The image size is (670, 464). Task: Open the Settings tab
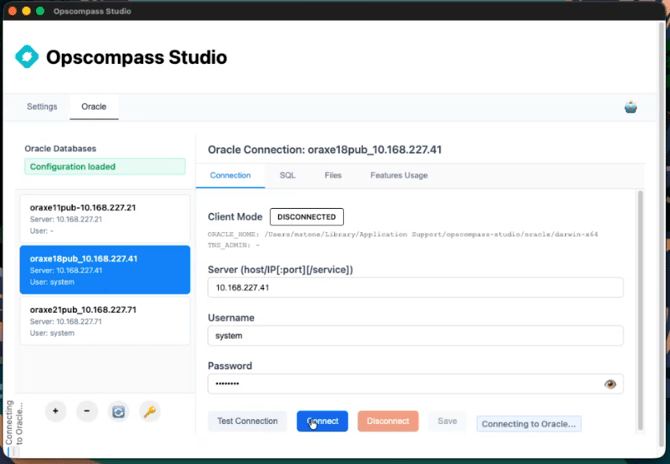(x=41, y=106)
